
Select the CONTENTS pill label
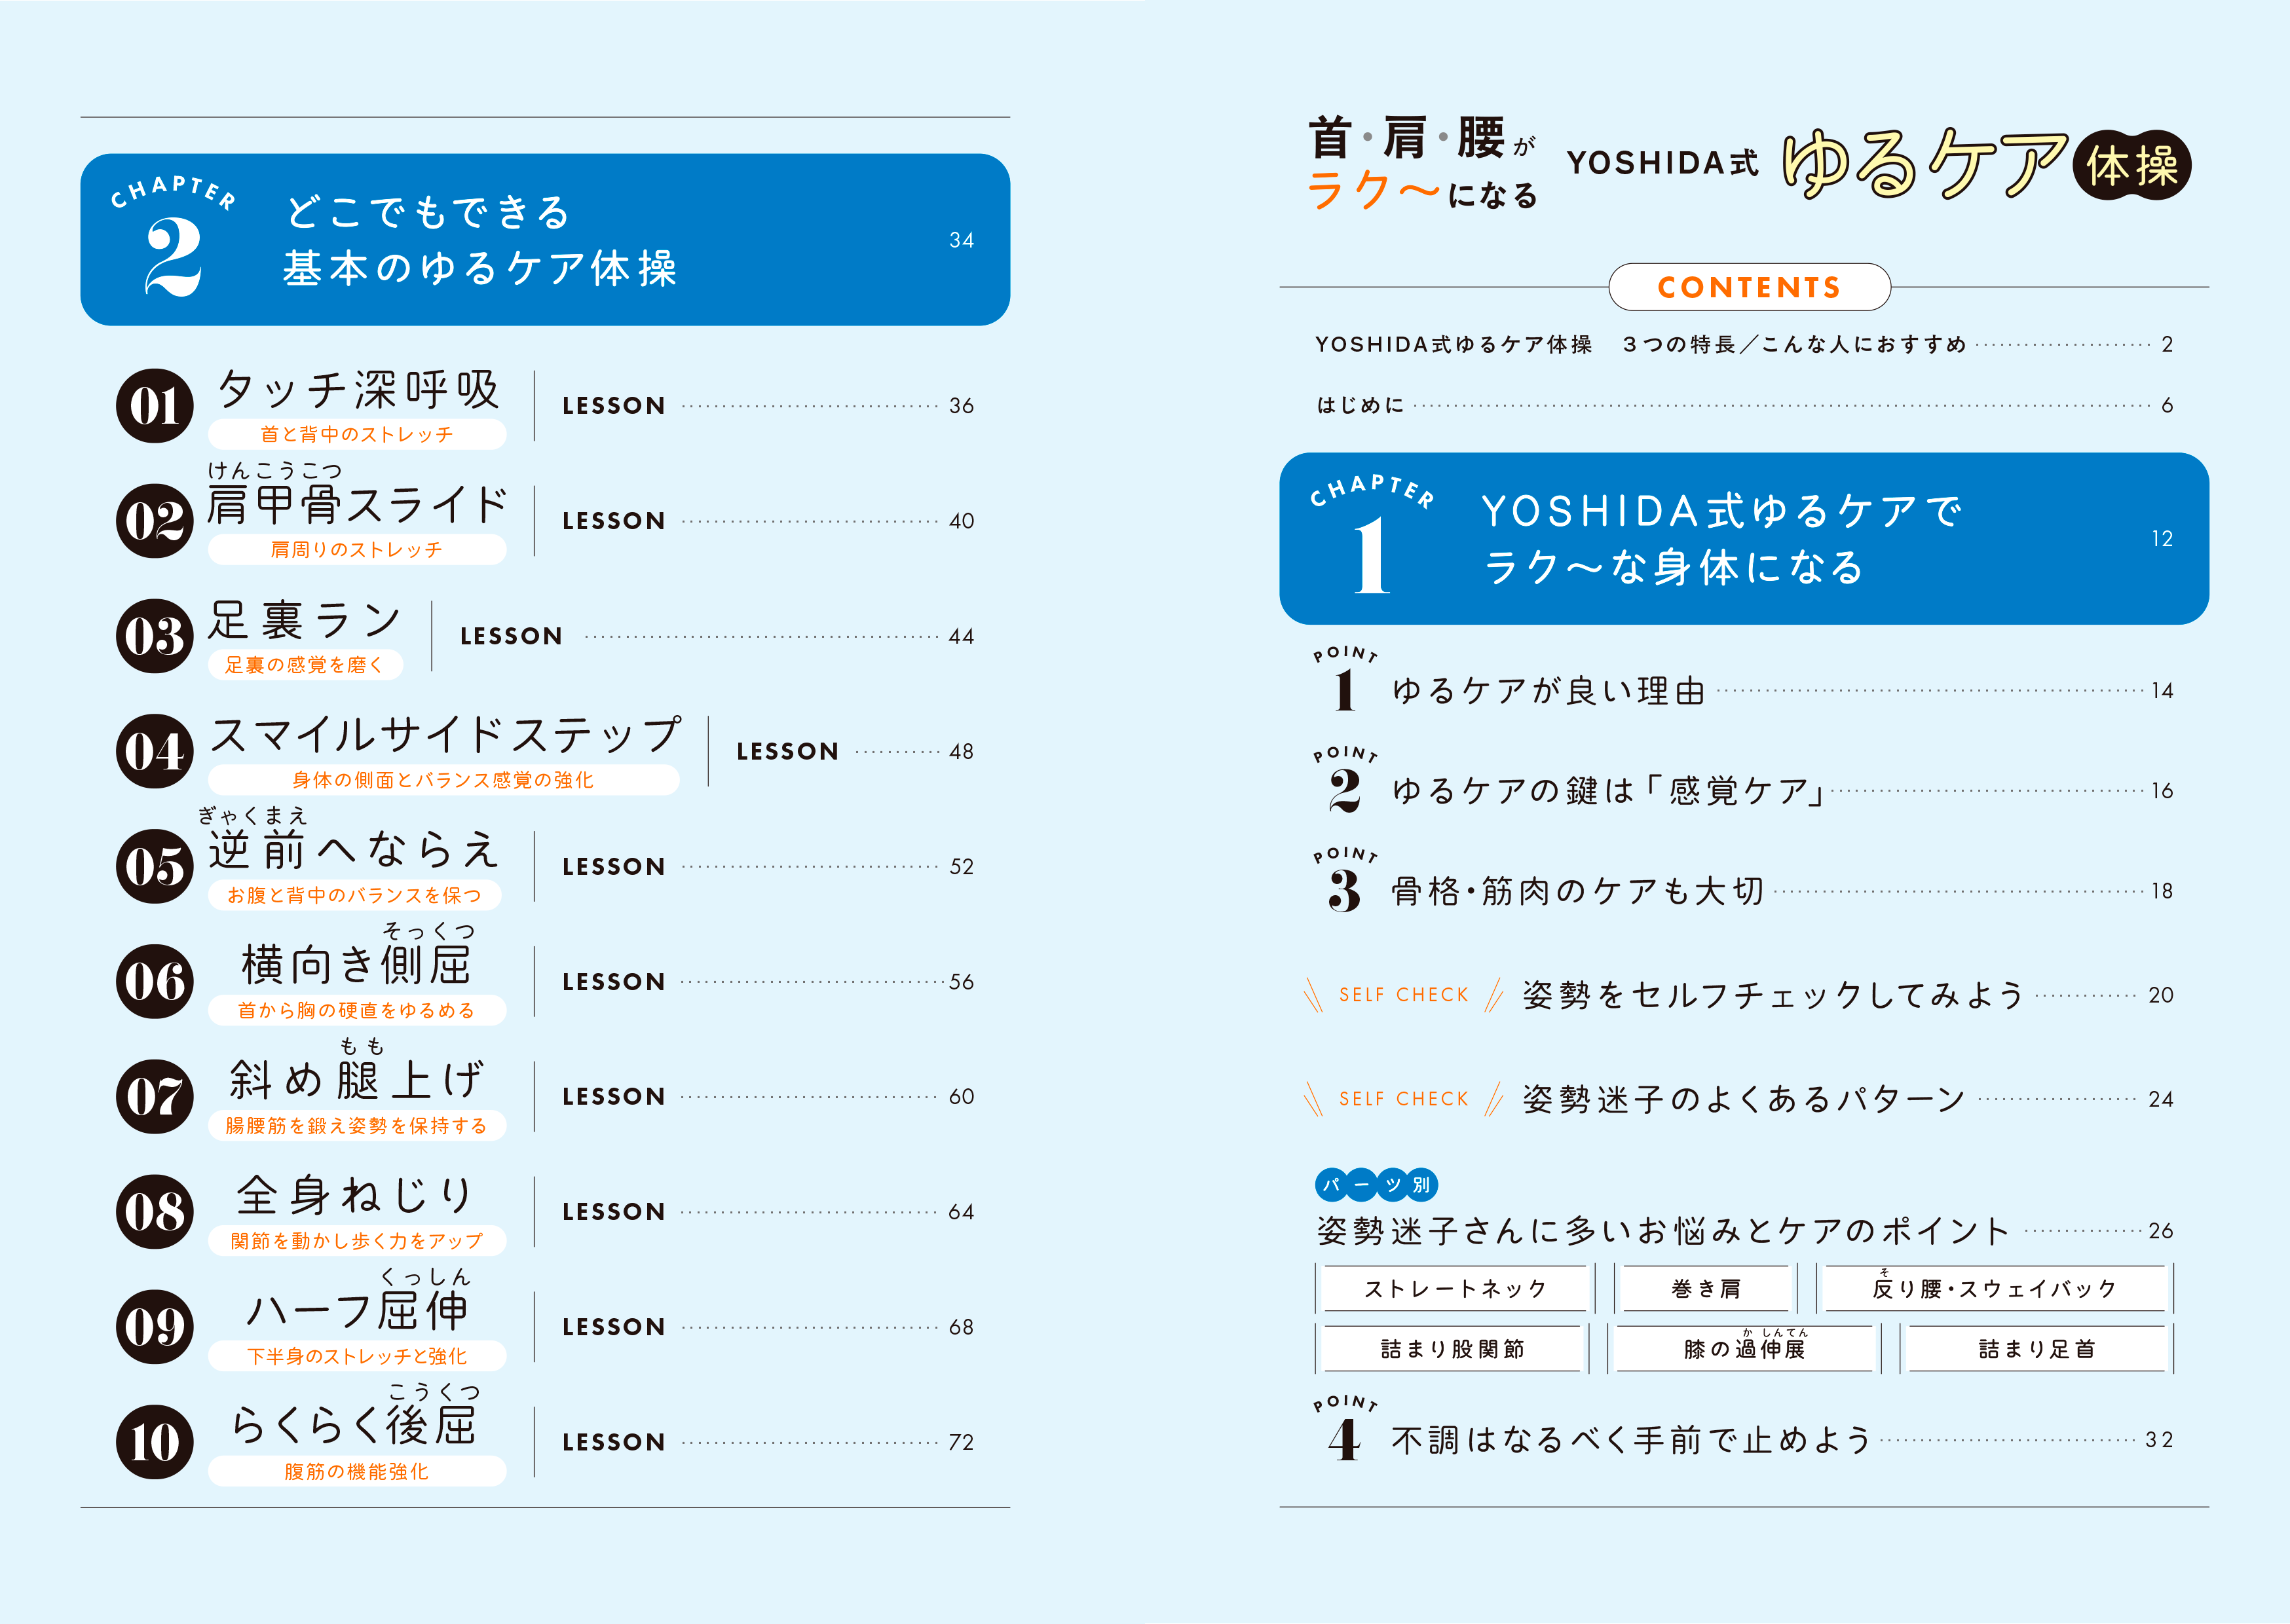click(x=1749, y=288)
